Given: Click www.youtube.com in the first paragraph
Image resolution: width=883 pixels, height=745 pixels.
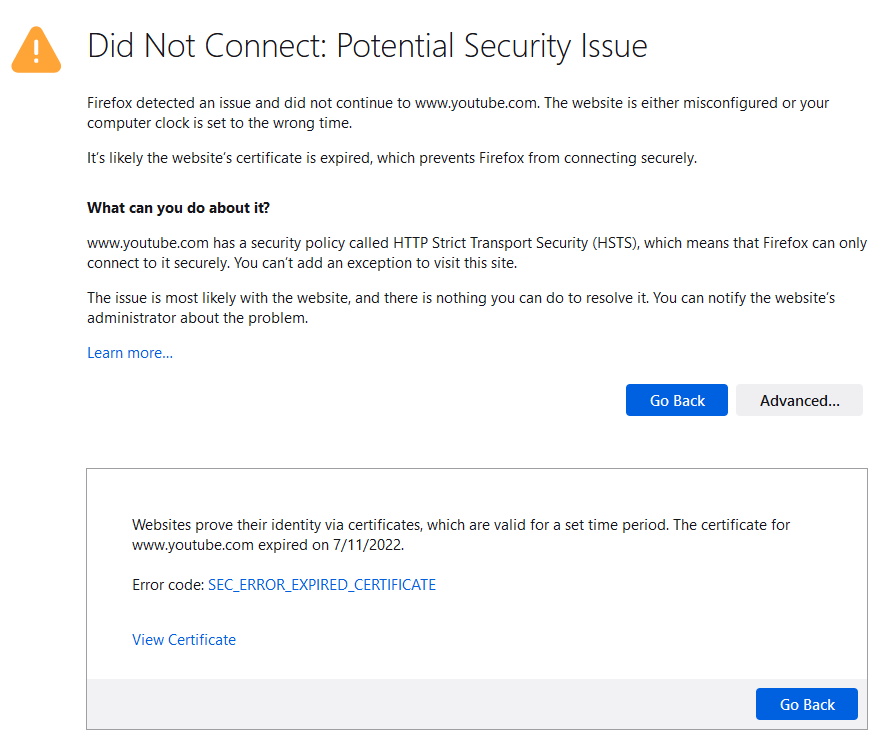Looking at the screenshot, I should [x=476, y=103].
